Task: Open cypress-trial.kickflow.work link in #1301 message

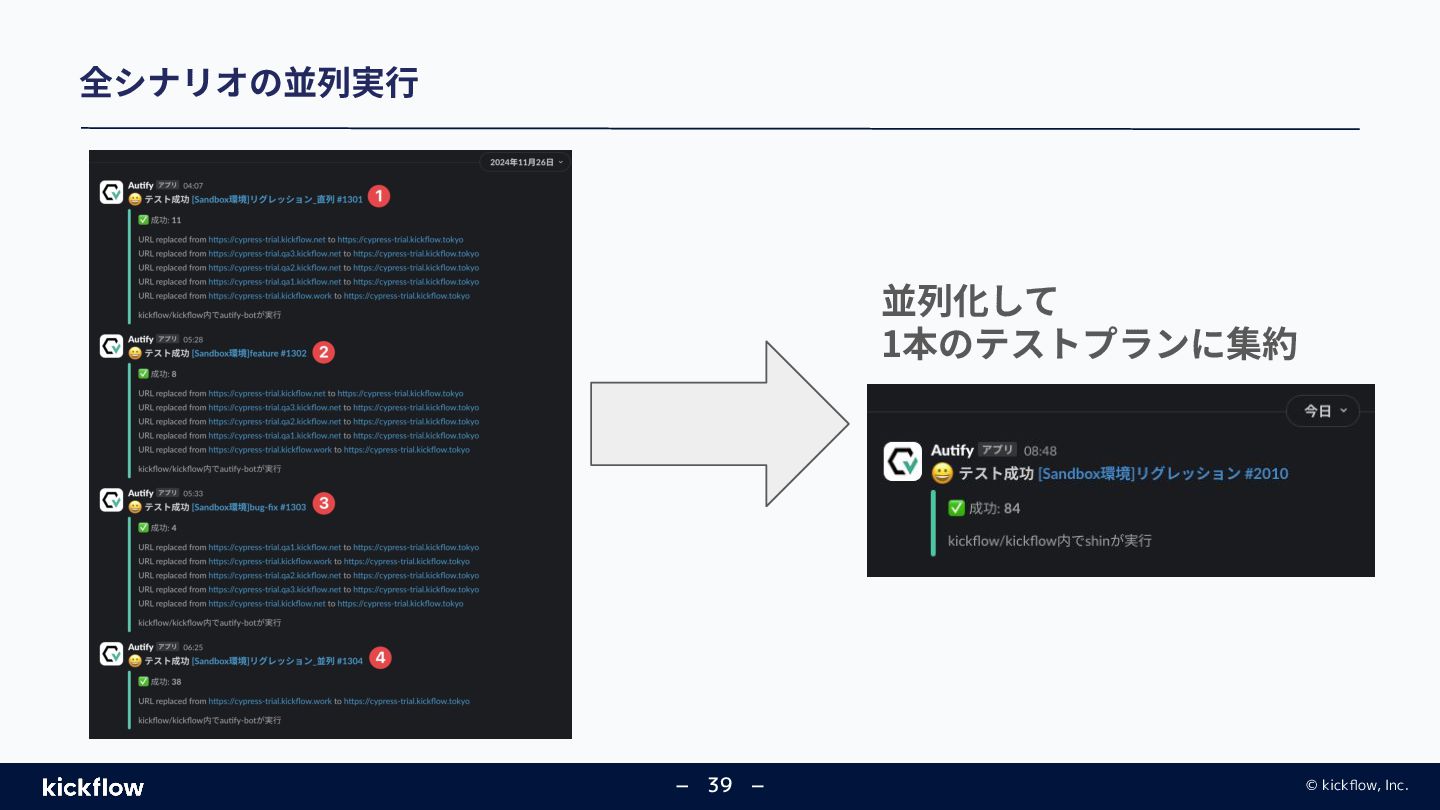Action: [x=270, y=296]
